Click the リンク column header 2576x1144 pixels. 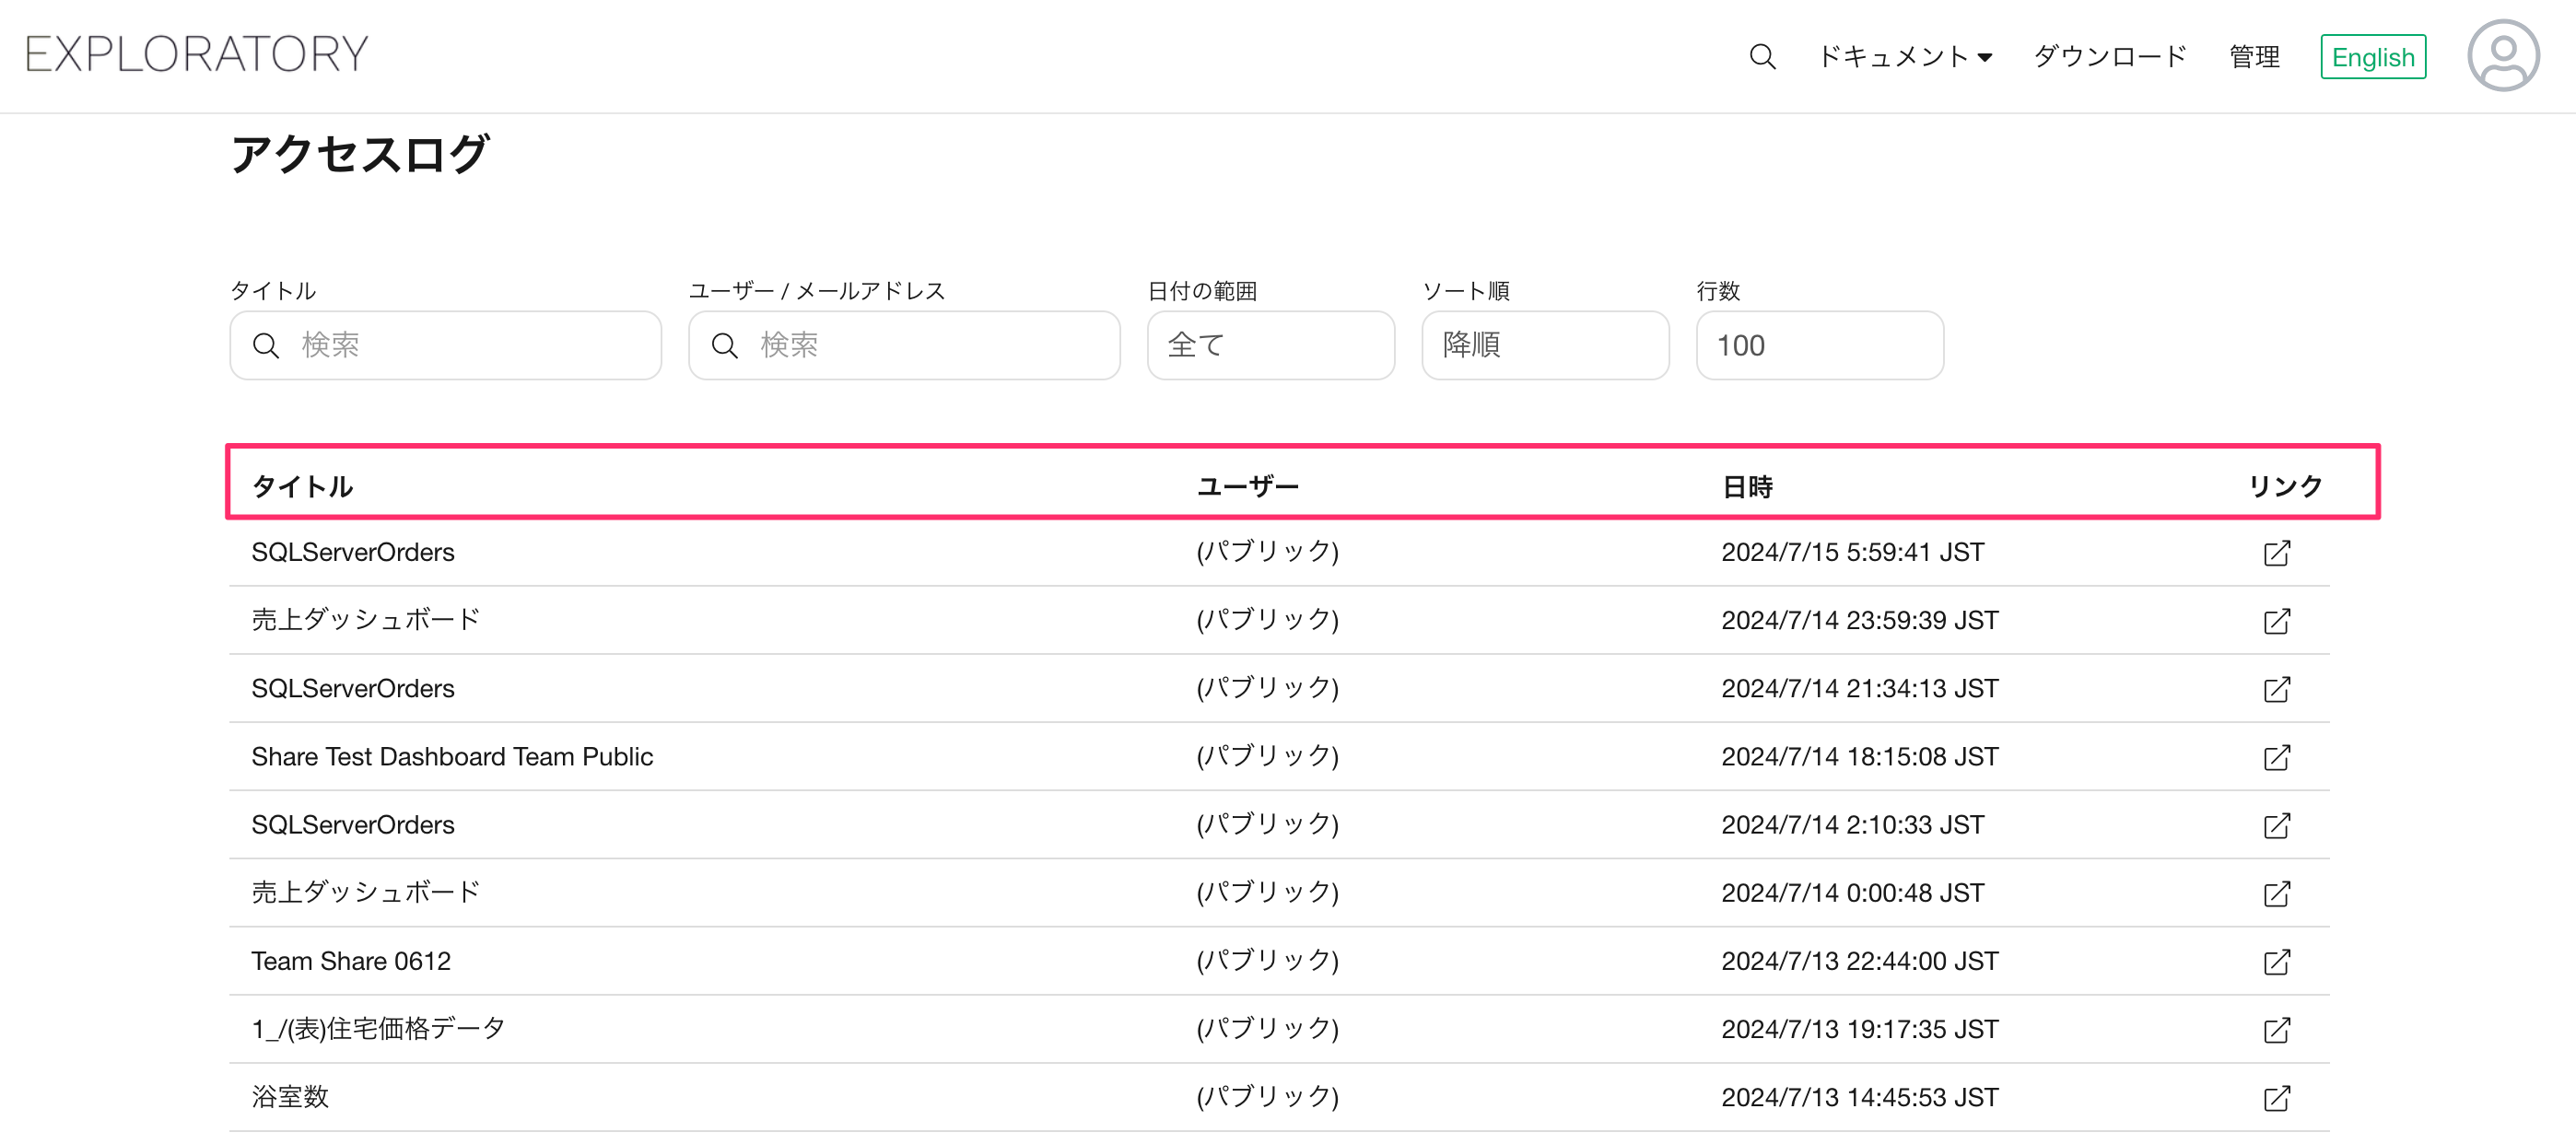click(x=2285, y=487)
